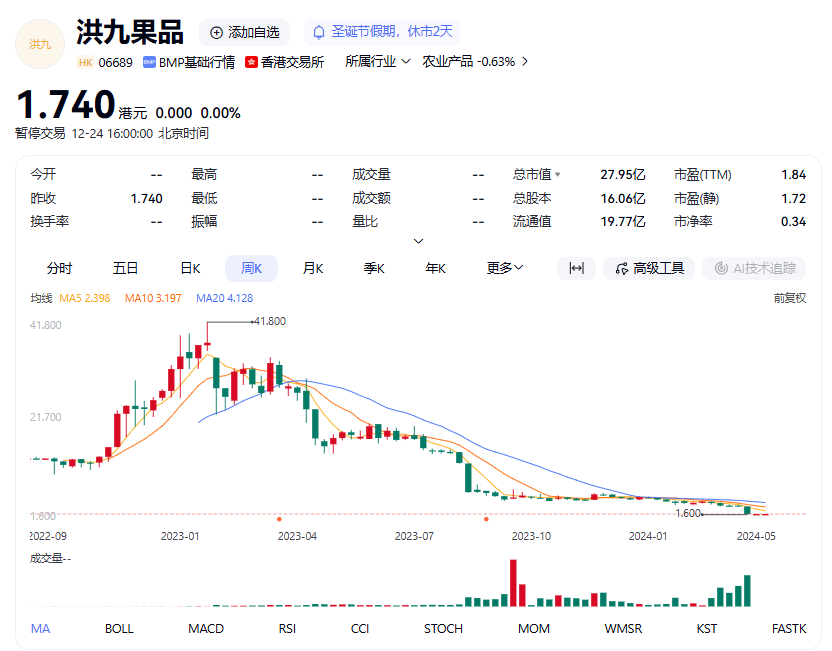This screenshot has height=651, width=832.
Task: Click the 市盈(TTM) 1.84 value
Action: 793,175
